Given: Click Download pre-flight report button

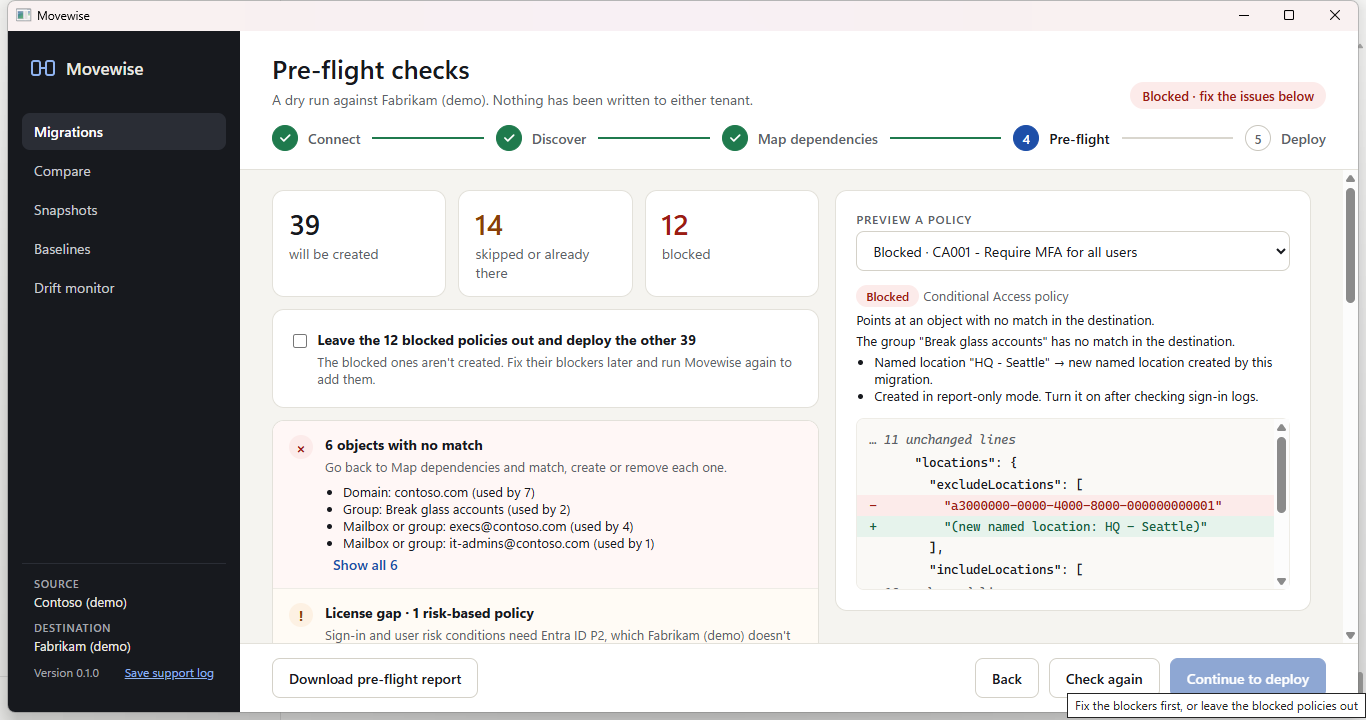Looking at the screenshot, I should 375,678.
